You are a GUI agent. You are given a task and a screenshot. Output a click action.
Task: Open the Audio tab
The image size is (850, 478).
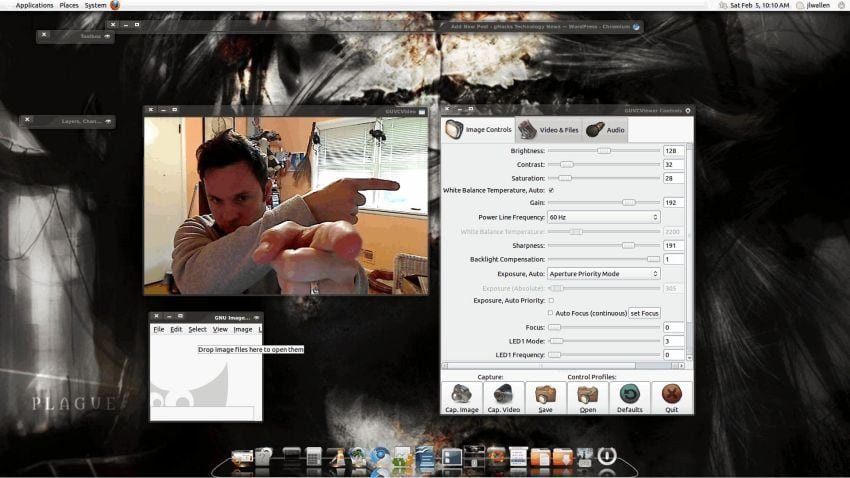[x=605, y=130]
